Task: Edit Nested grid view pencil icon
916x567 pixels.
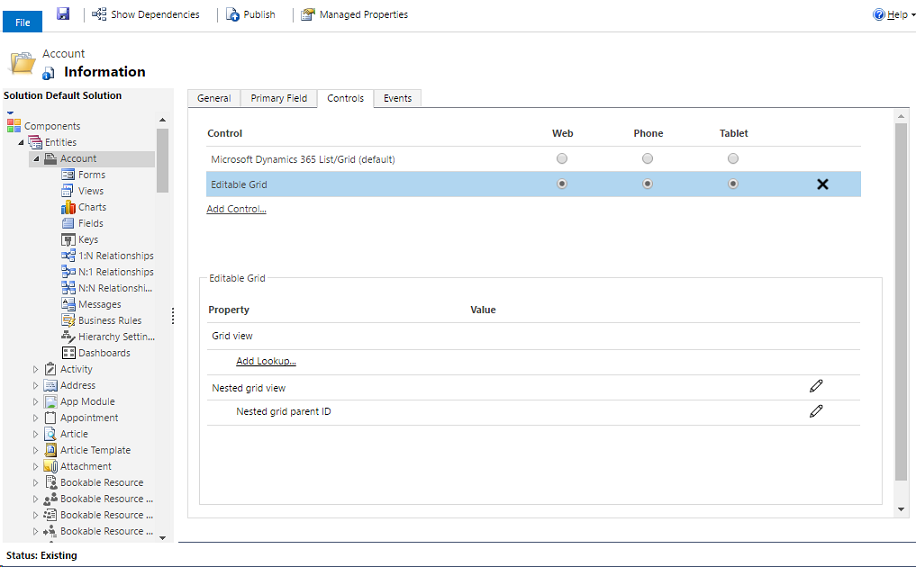Action: click(816, 385)
